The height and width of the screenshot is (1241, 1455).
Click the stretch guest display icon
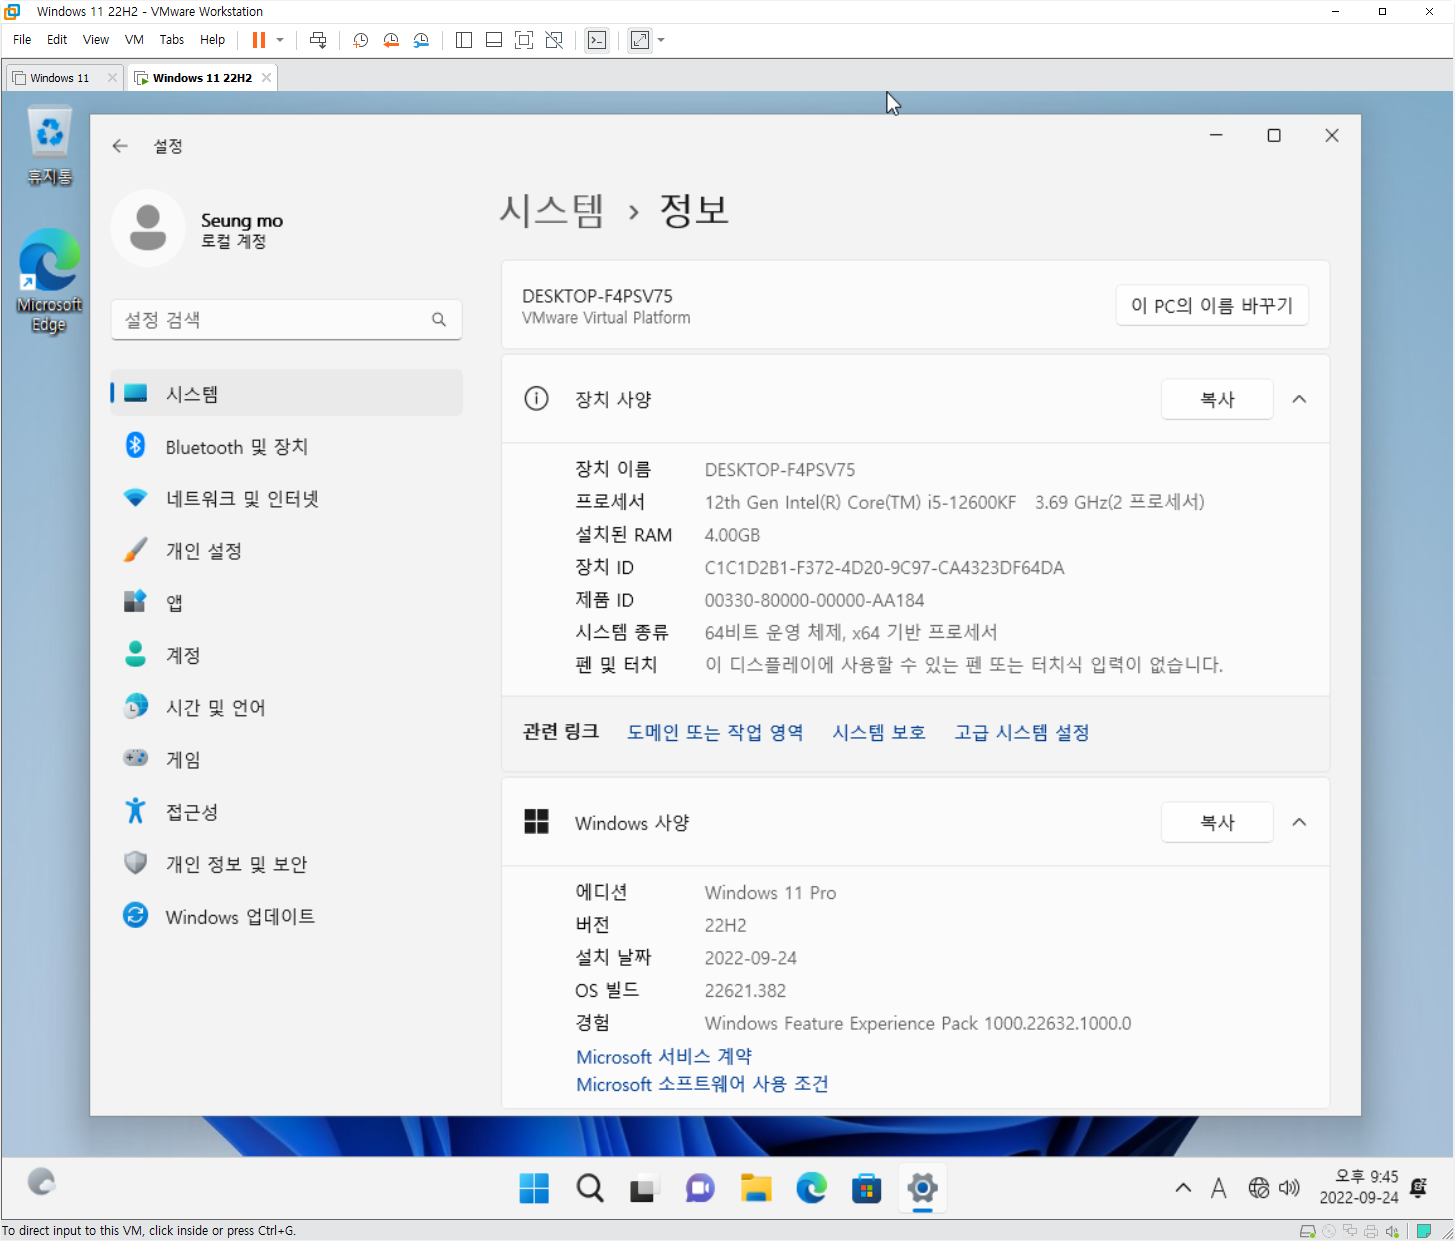pos(640,40)
